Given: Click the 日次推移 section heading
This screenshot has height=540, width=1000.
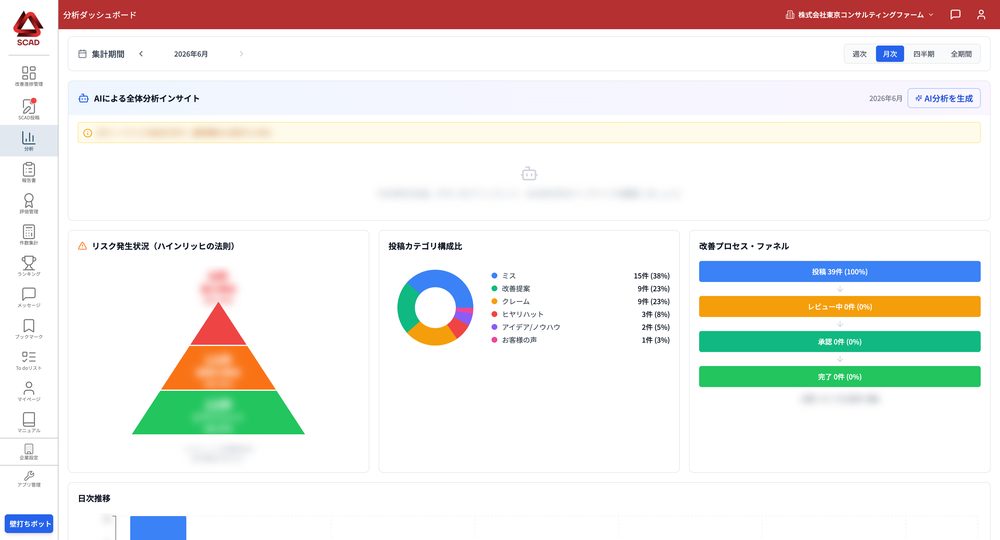Looking at the screenshot, I should pyautogui.click(x=94, y=499).
